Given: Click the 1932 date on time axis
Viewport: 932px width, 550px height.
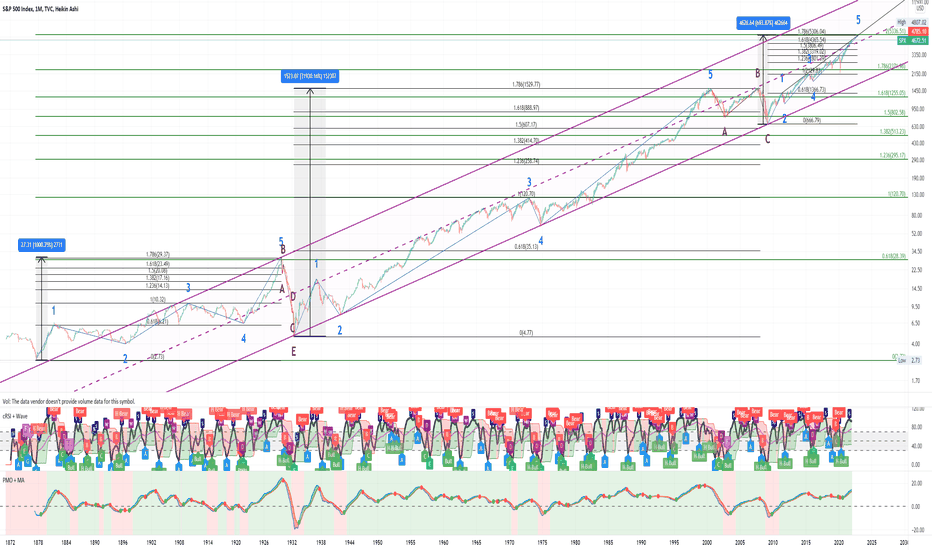Looking at the screenshot, I should click(292, 543).
